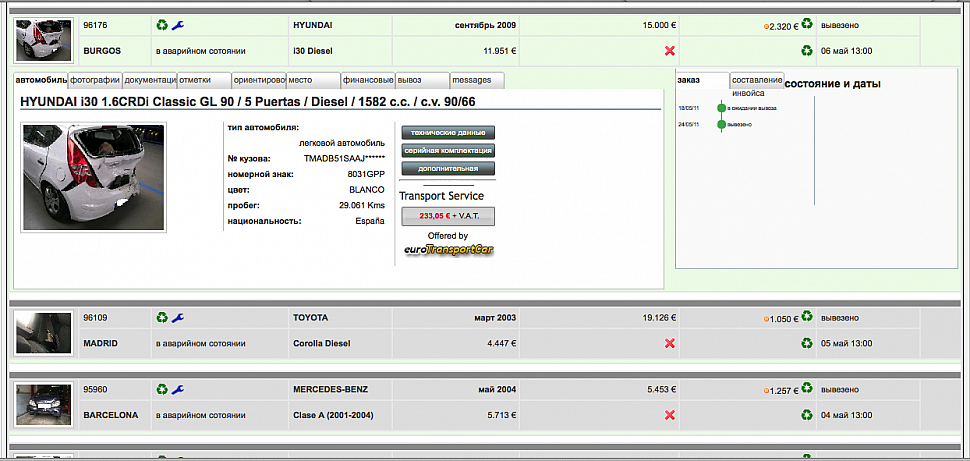Open the ориентировочно tab
Image resolution: width=970 pixels, height=461 pixels.
259,80
